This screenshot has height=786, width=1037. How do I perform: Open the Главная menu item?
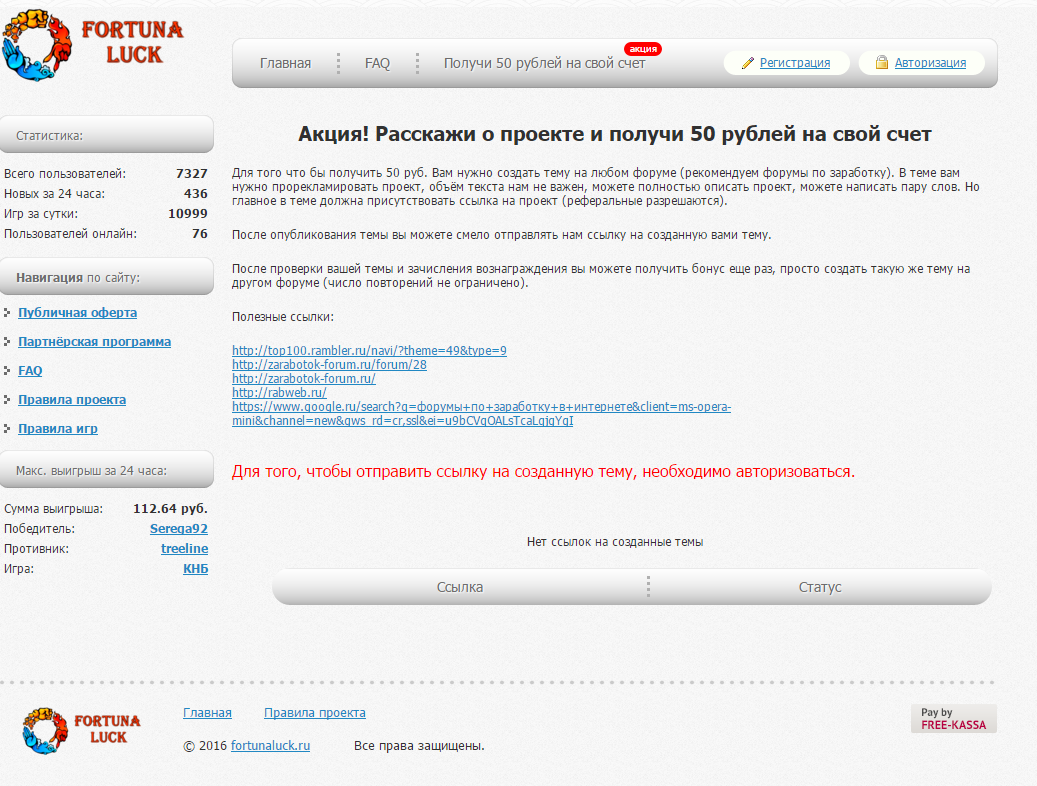pos(285,64)
